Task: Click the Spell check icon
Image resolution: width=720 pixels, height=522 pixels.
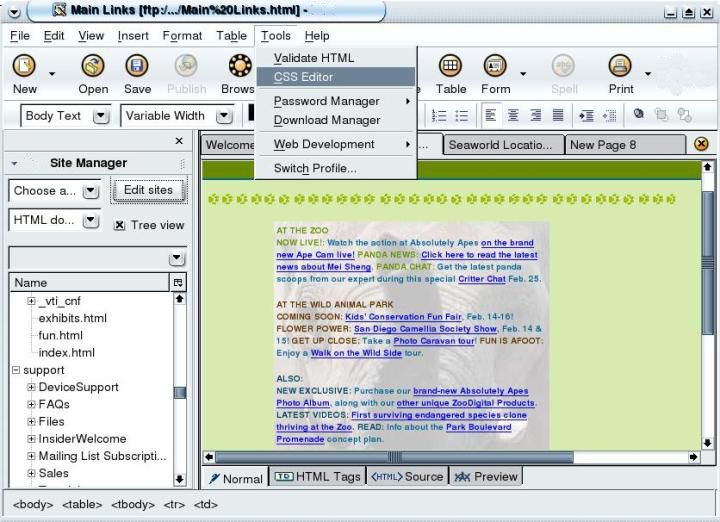Action: point(563,66)
